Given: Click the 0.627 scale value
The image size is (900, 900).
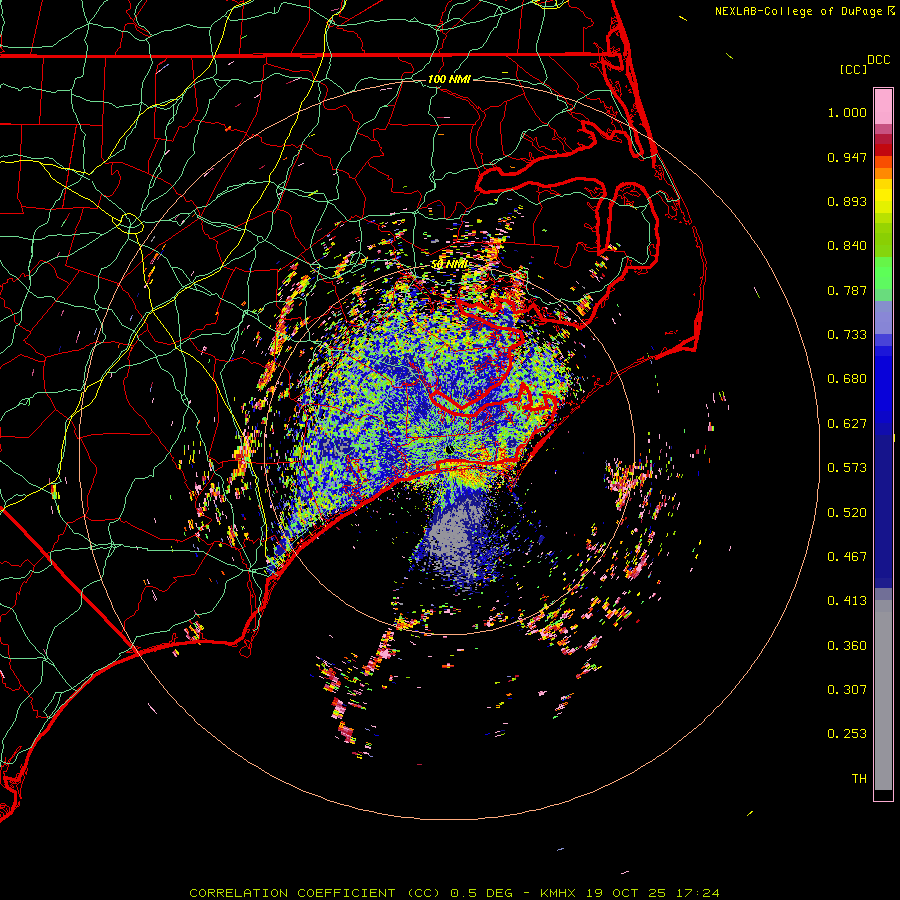Looking at the screenshot, I should pyautogui.click(x=847, y=424).
